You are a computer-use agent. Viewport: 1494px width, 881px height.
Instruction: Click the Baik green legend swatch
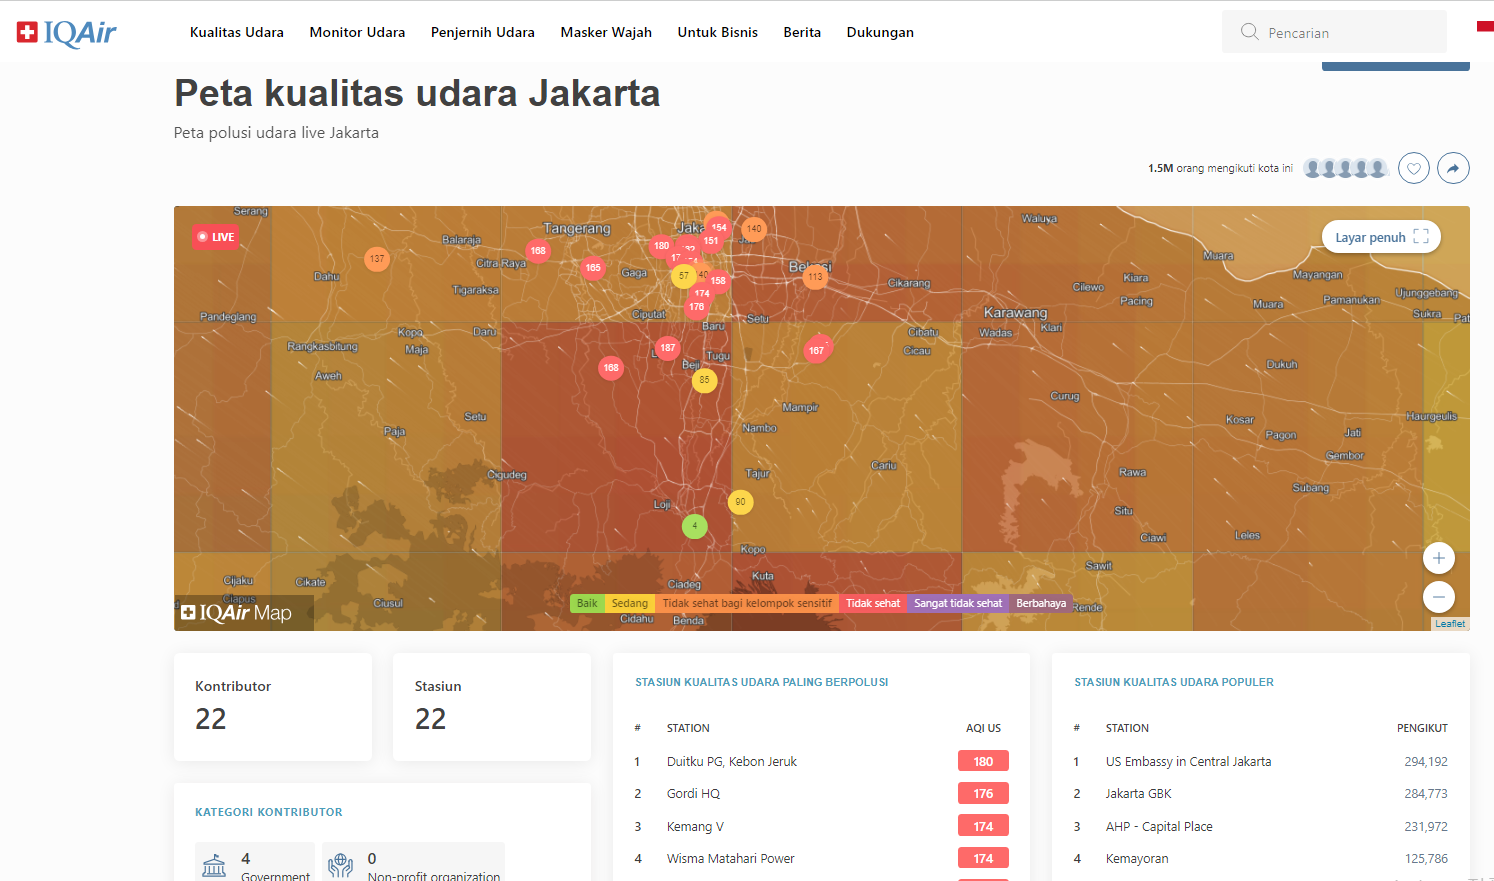[587, 603]
